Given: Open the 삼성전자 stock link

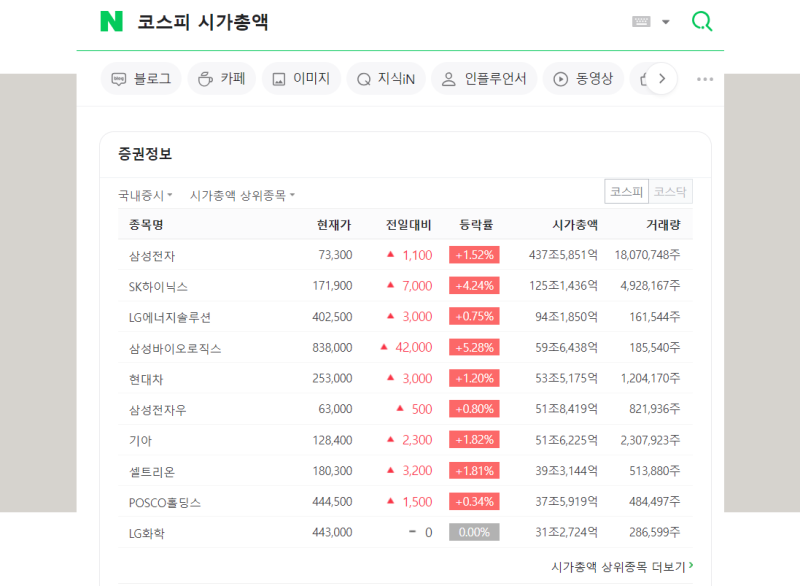Looking at the screenshot, I should (152, 256).
